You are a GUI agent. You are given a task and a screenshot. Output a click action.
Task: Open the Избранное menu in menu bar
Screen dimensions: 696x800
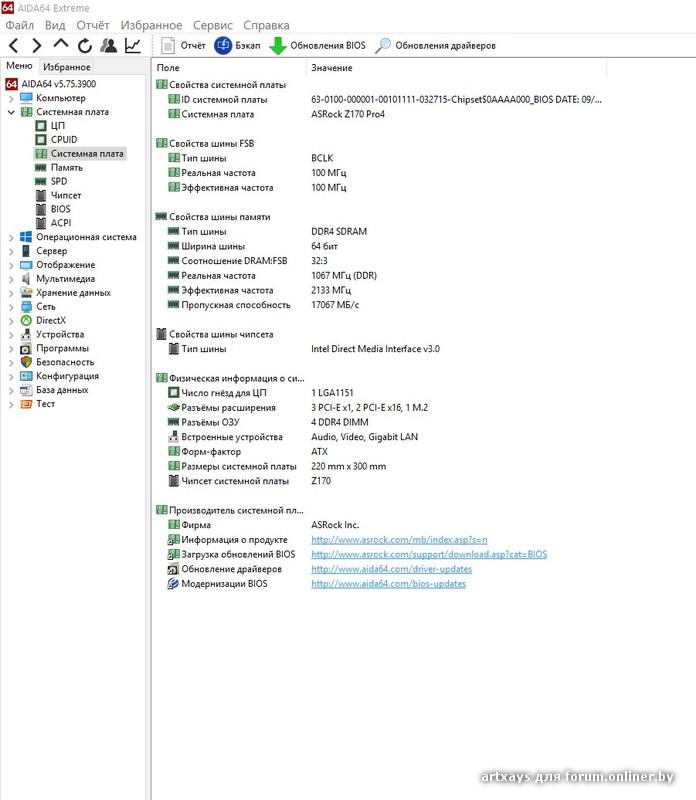[151, 25]
